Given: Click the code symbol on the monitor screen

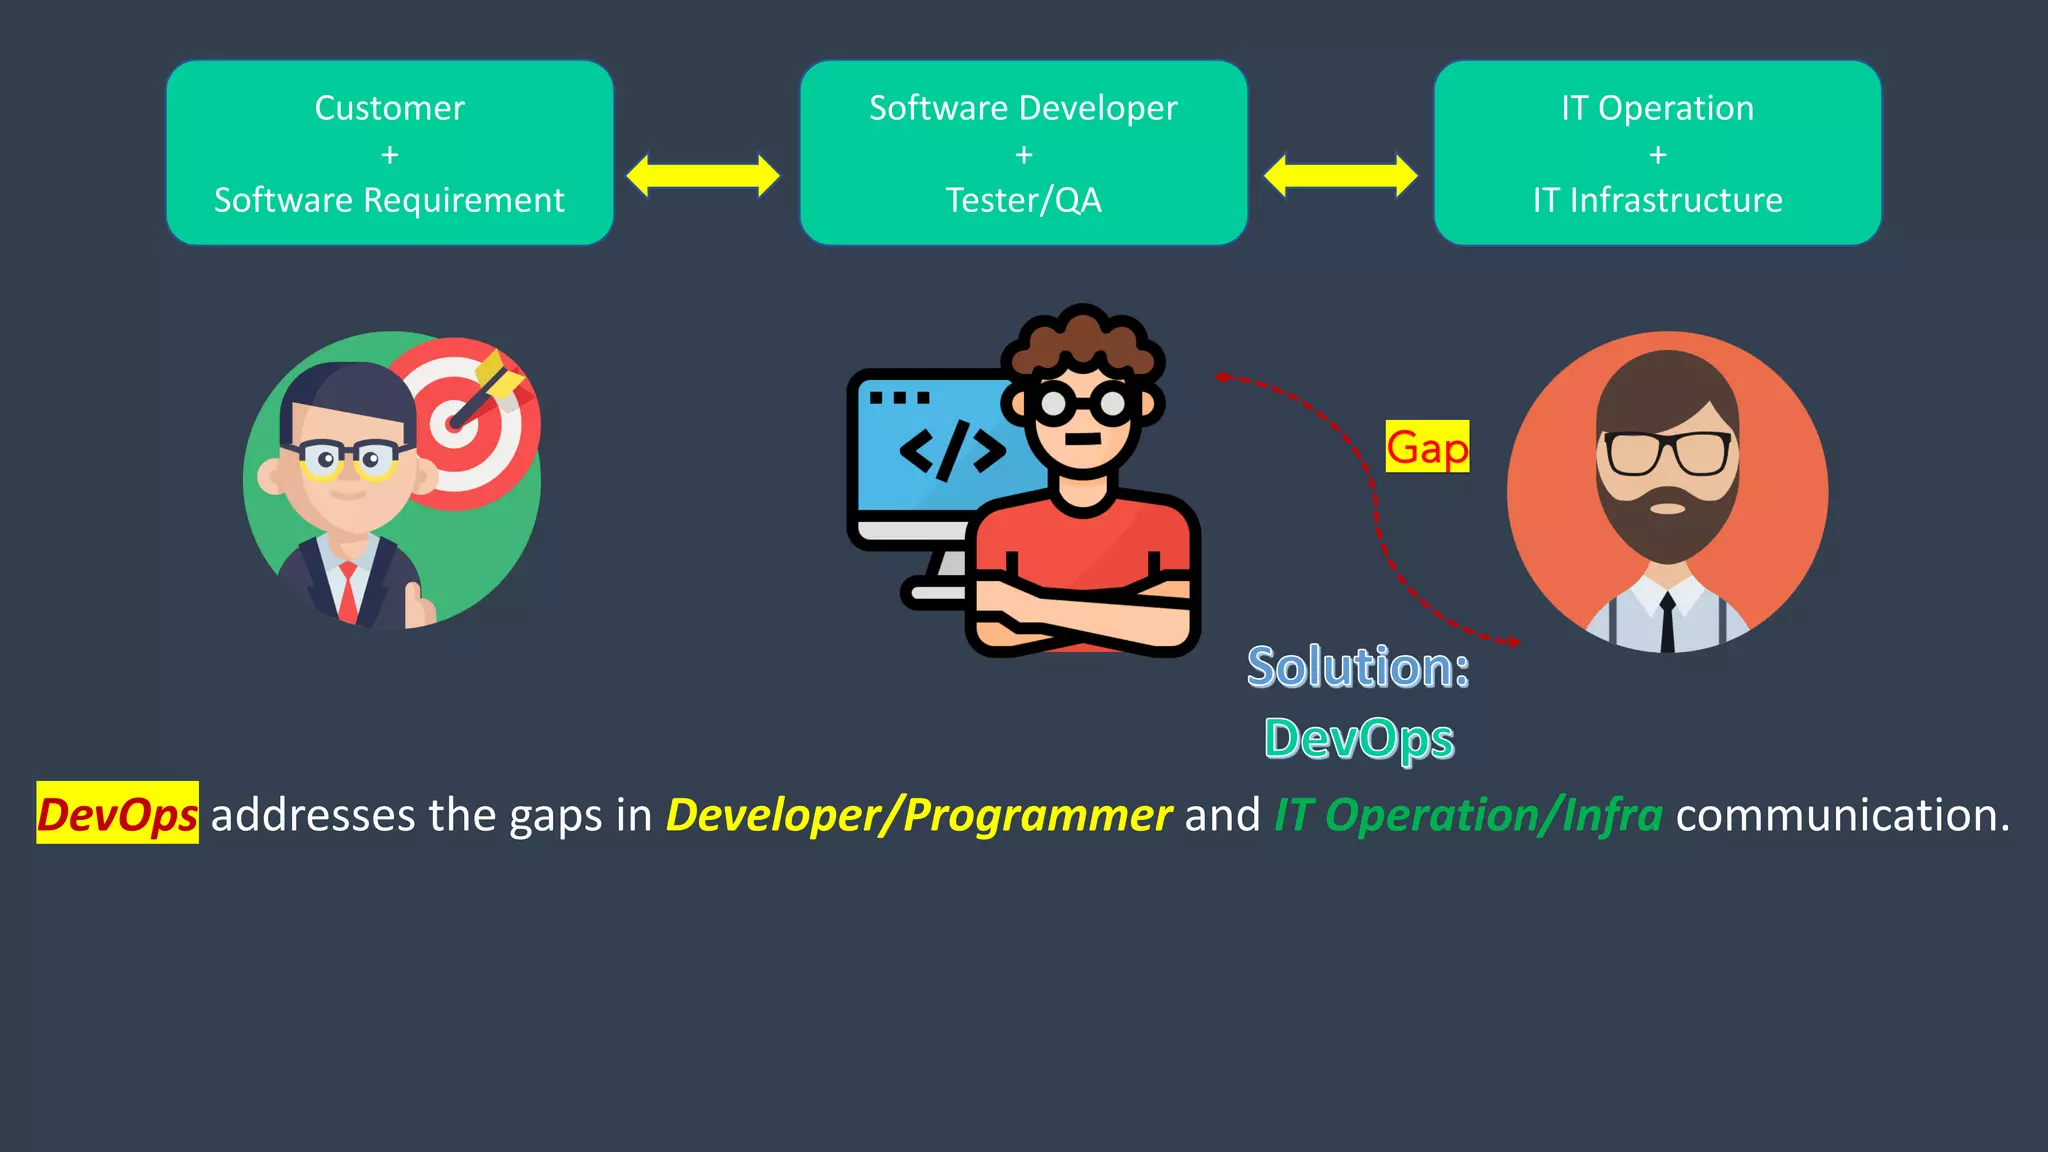Looking at the screenshot, I should click(x=952, y=450).
